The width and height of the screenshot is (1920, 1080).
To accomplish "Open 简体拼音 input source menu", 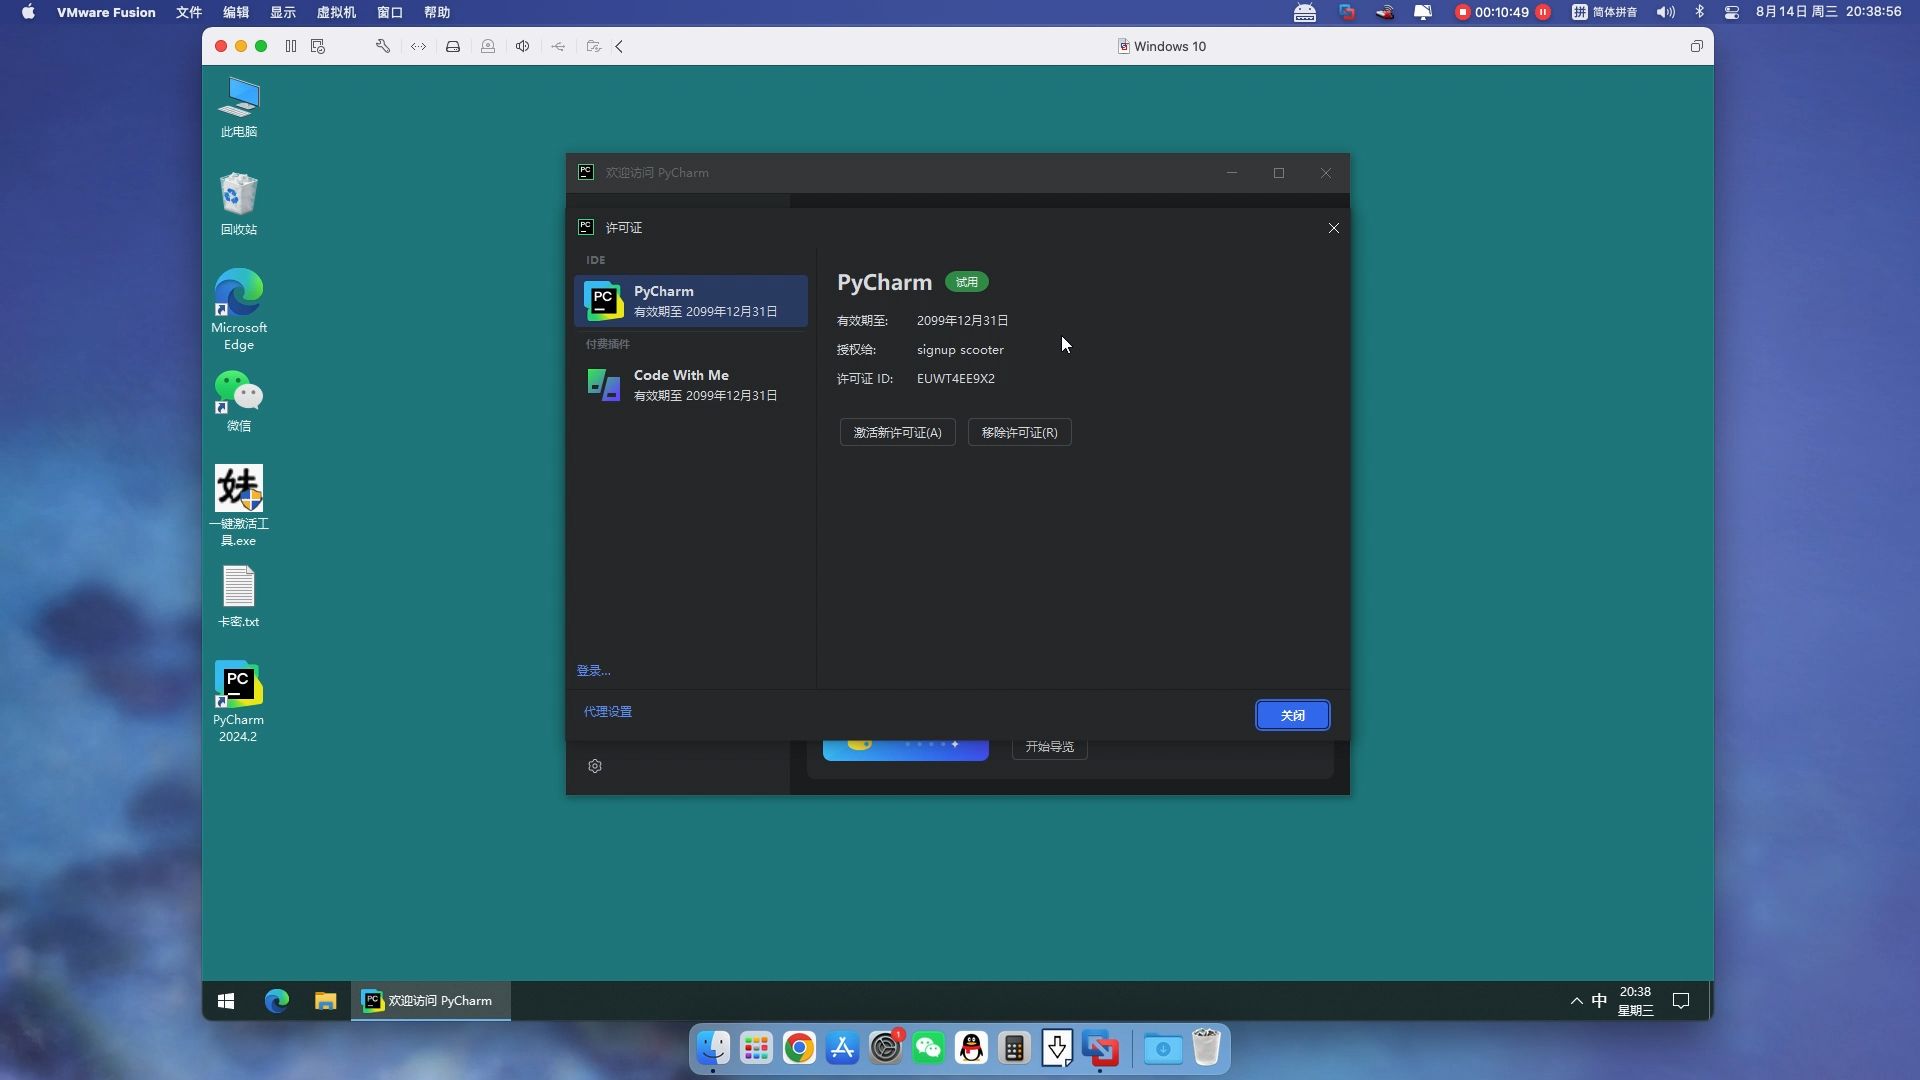I will pos(1605,12).
